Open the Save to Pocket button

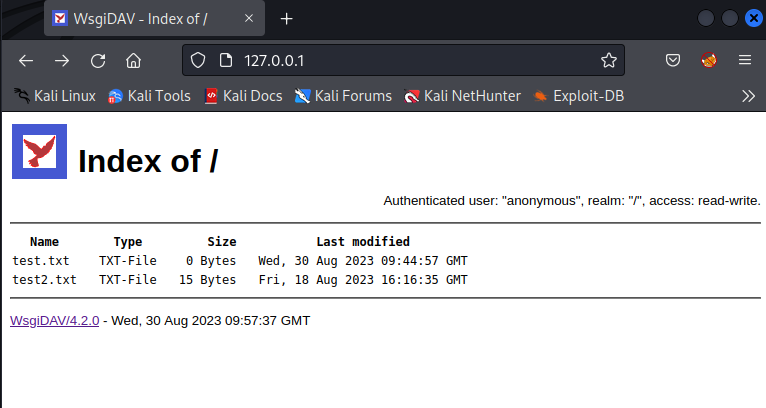pyautogui.click(x=673, y=60)
